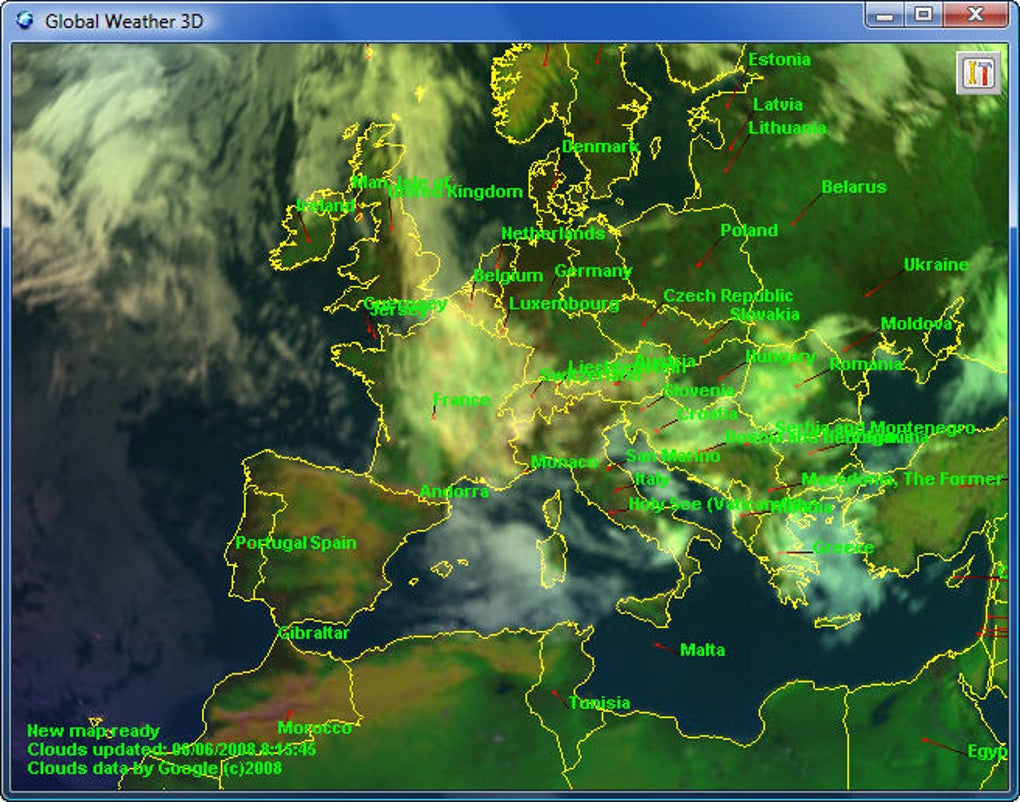Click the Czech Republic label
Screen dimensions: 1020x802
tap(728, 296)
